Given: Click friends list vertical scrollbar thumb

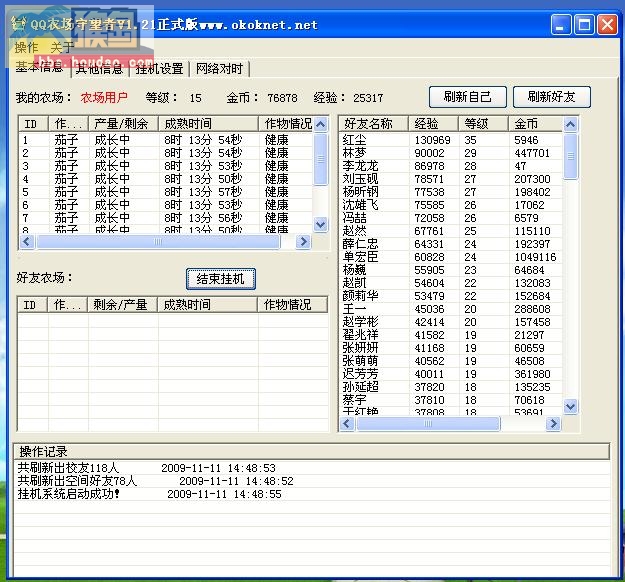Looking at the screenshot, I should [570, 156].
